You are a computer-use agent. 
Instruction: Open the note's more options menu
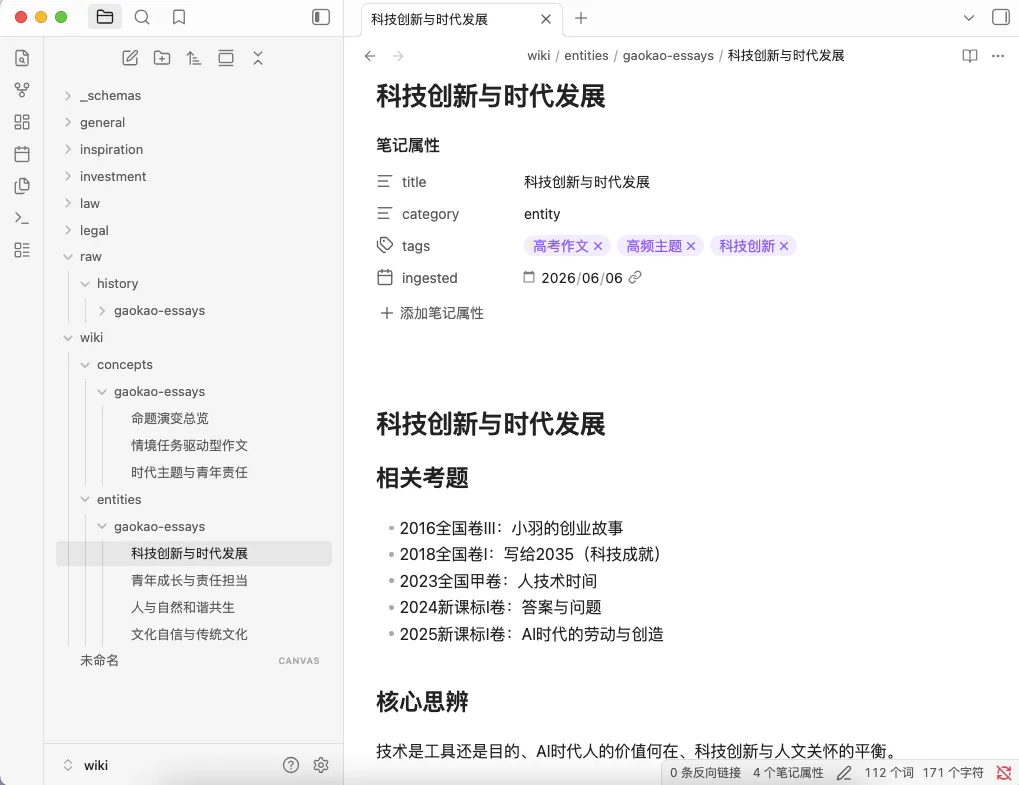point(998,56)
